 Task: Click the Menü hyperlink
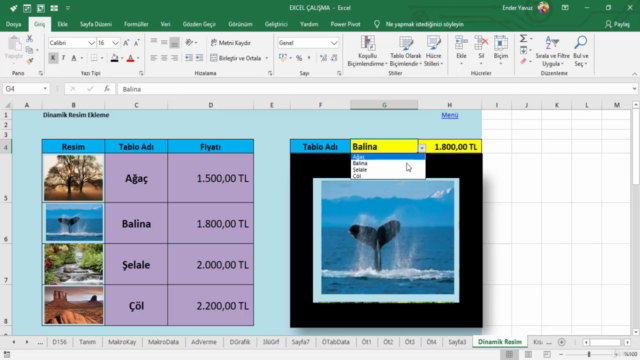pos(449,115)
